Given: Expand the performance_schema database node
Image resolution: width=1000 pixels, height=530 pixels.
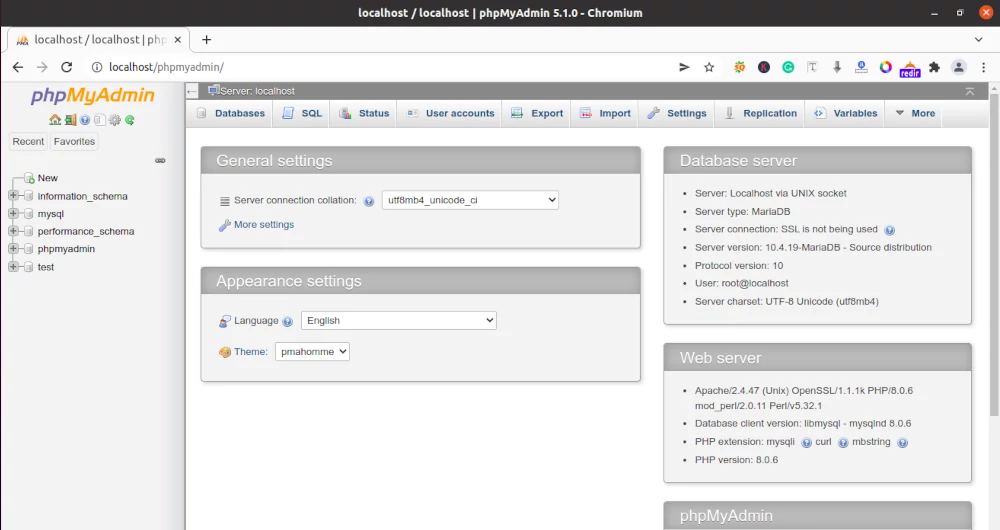Looking at the screenshot, I should coord(13,231).
